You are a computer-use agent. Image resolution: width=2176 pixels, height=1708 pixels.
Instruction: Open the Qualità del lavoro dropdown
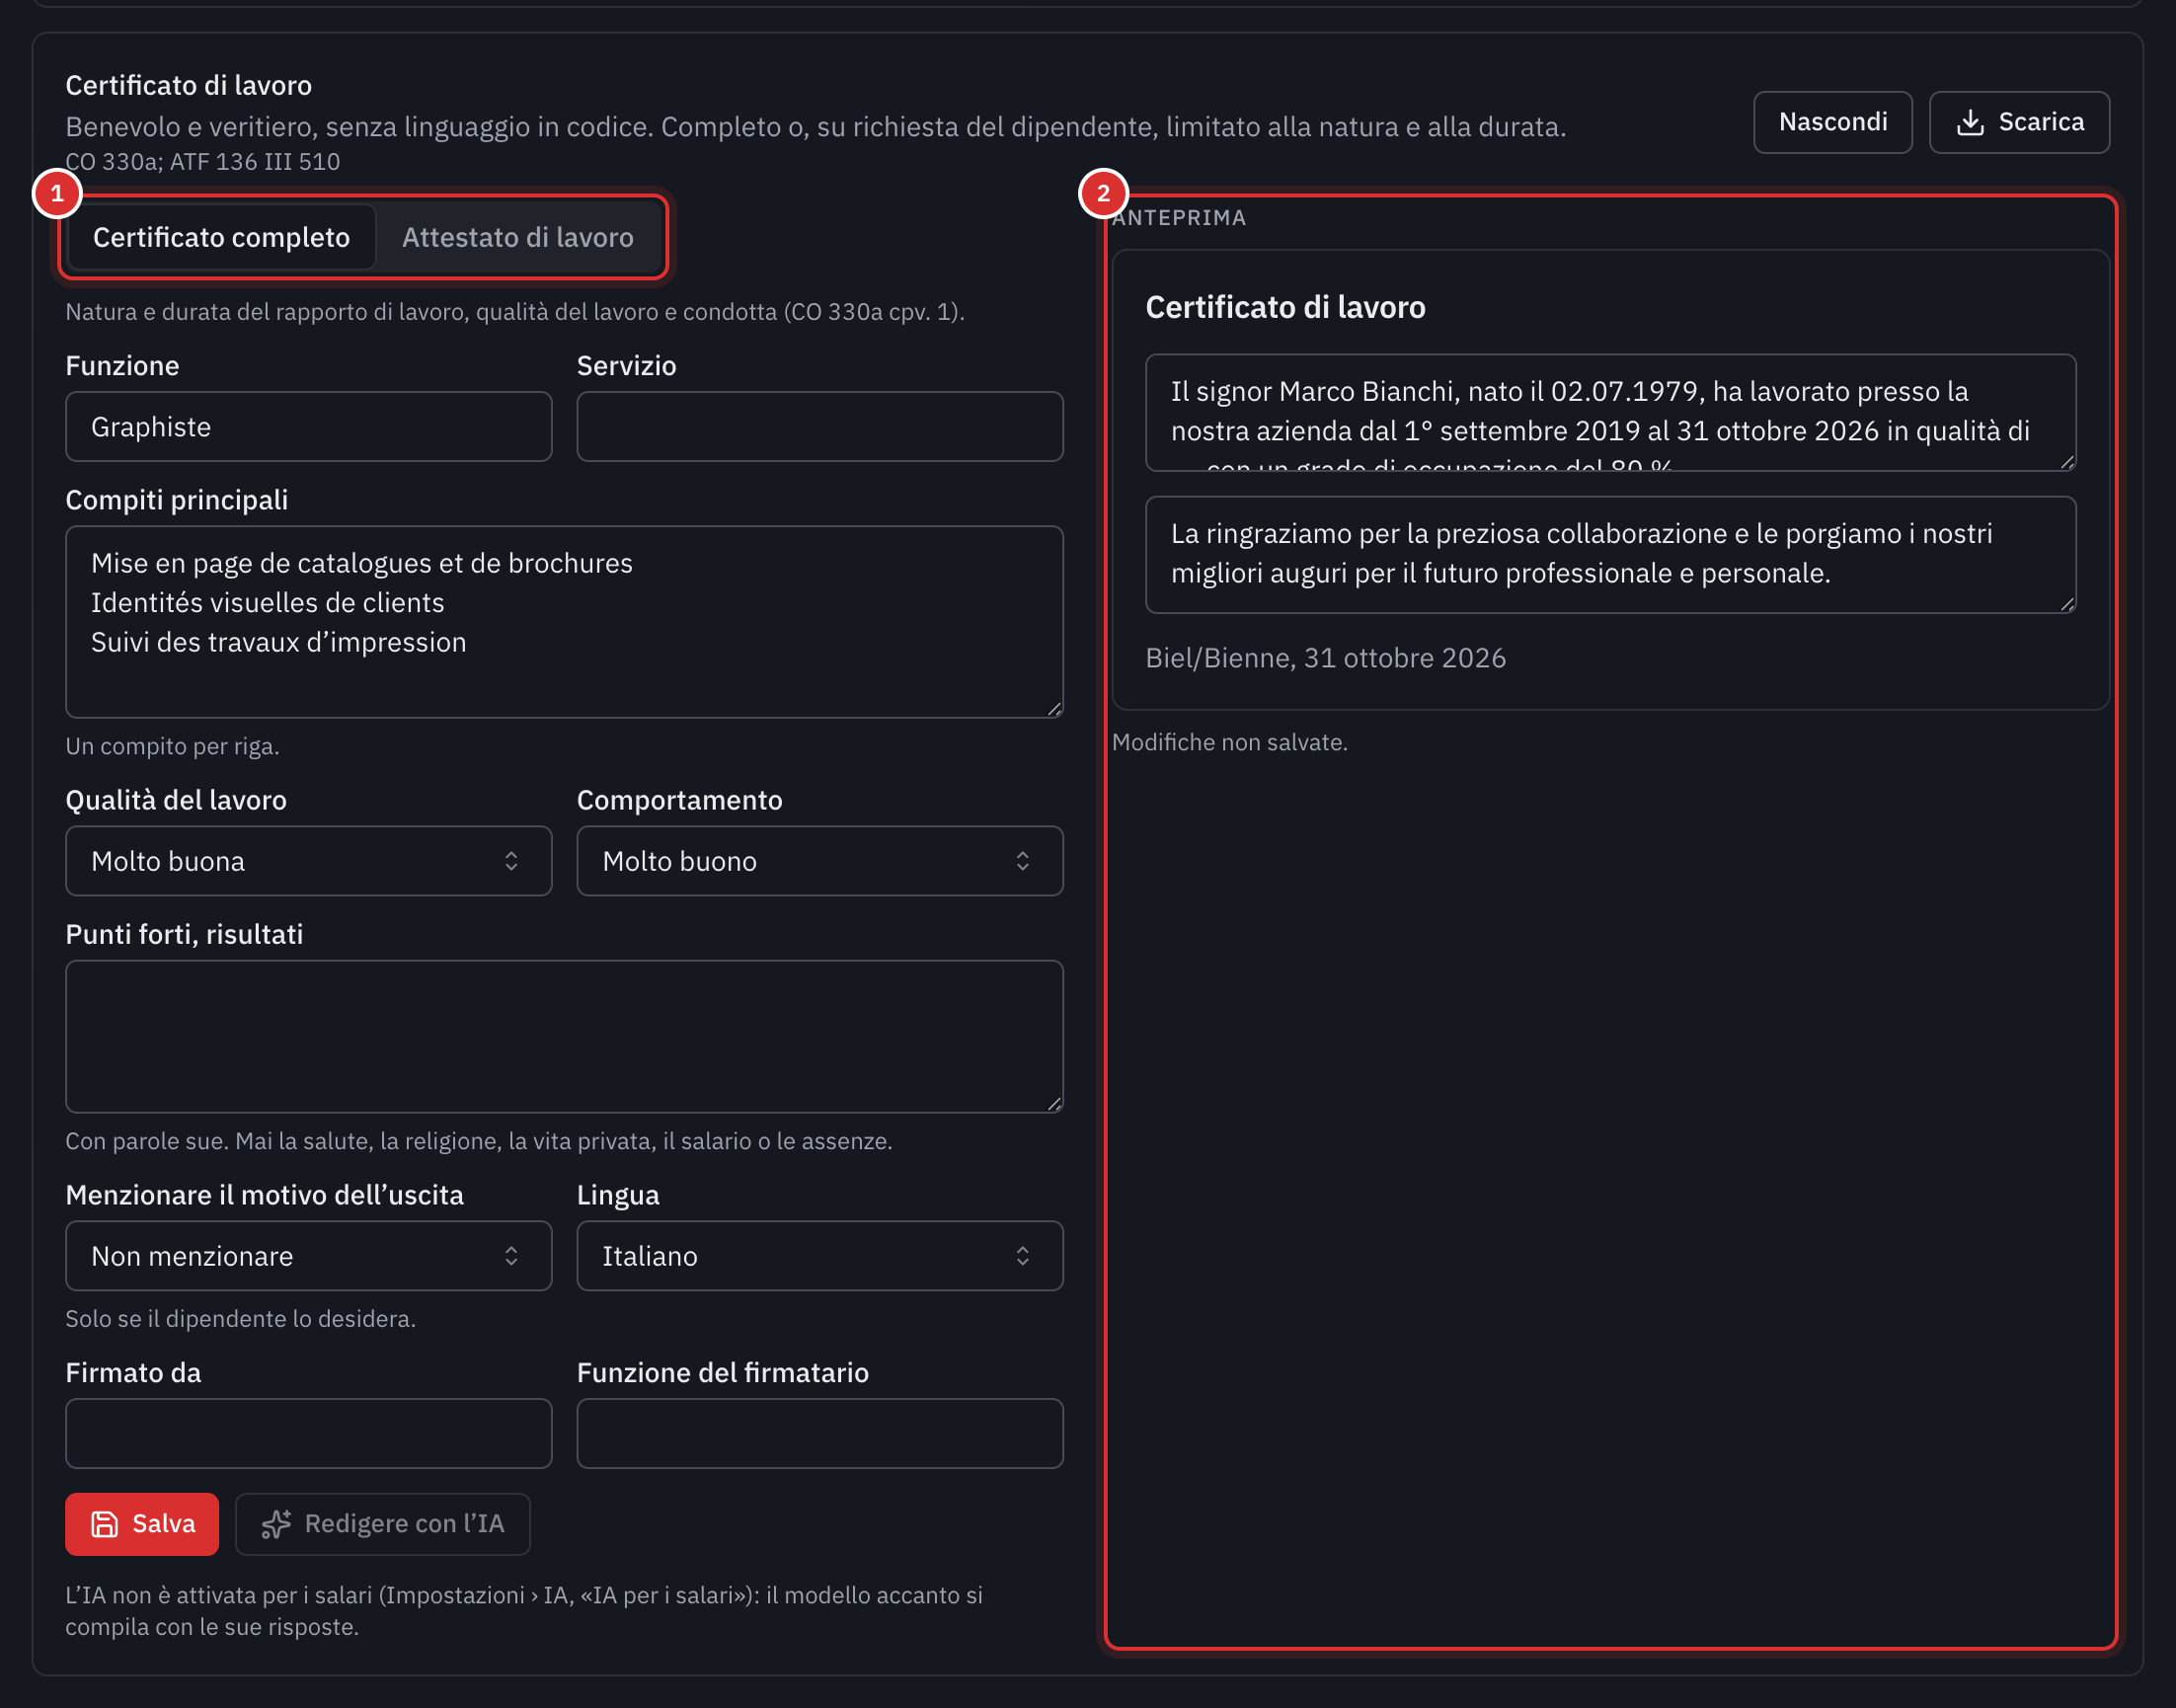(x=308, y=861)
